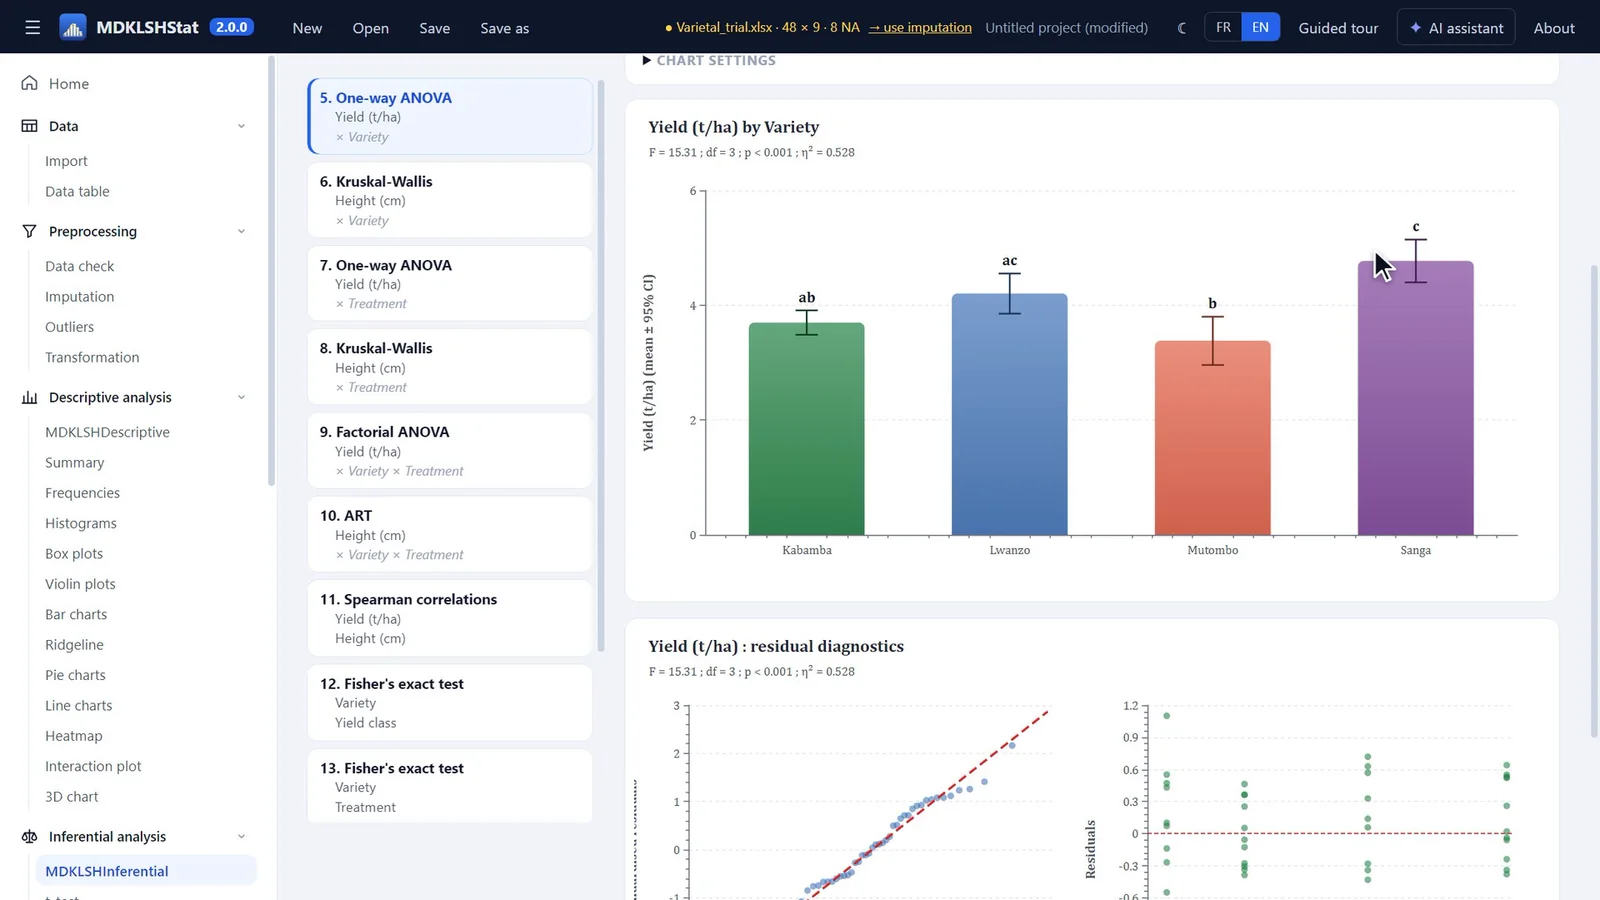
Task: Select analysis 10 ART
Action: [449, 535]
